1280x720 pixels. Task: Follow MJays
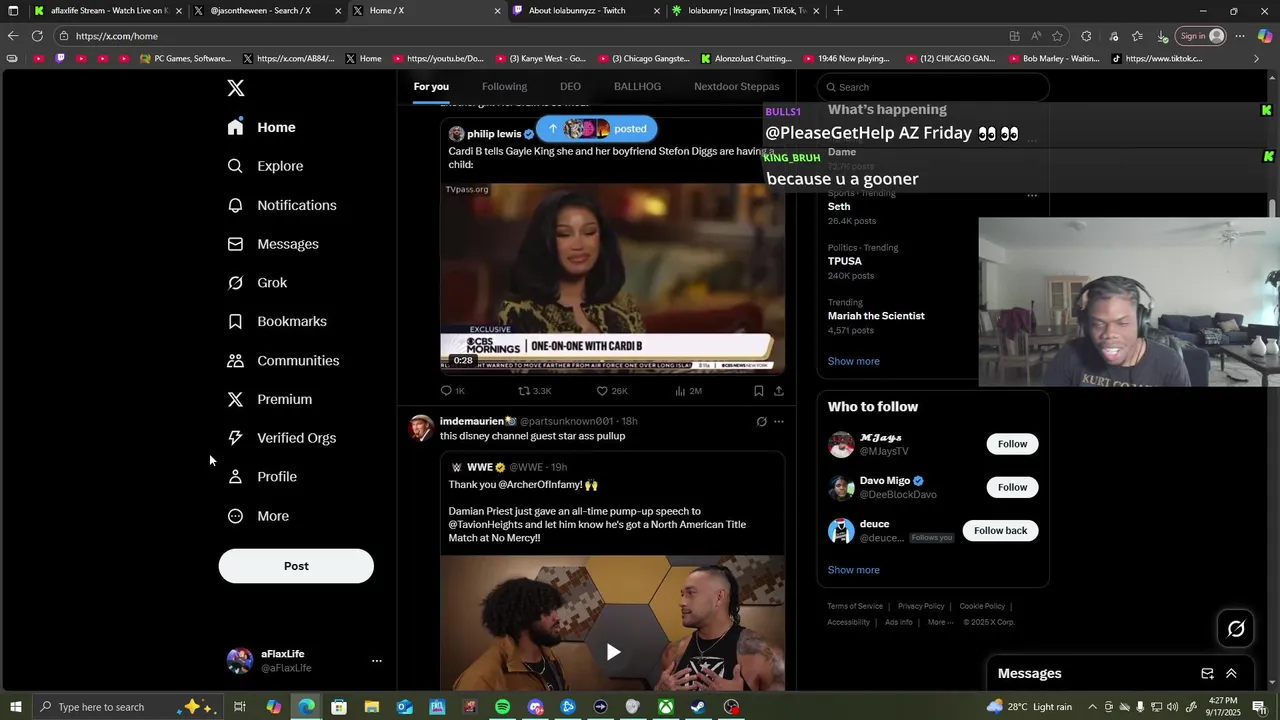[1012, 444]
